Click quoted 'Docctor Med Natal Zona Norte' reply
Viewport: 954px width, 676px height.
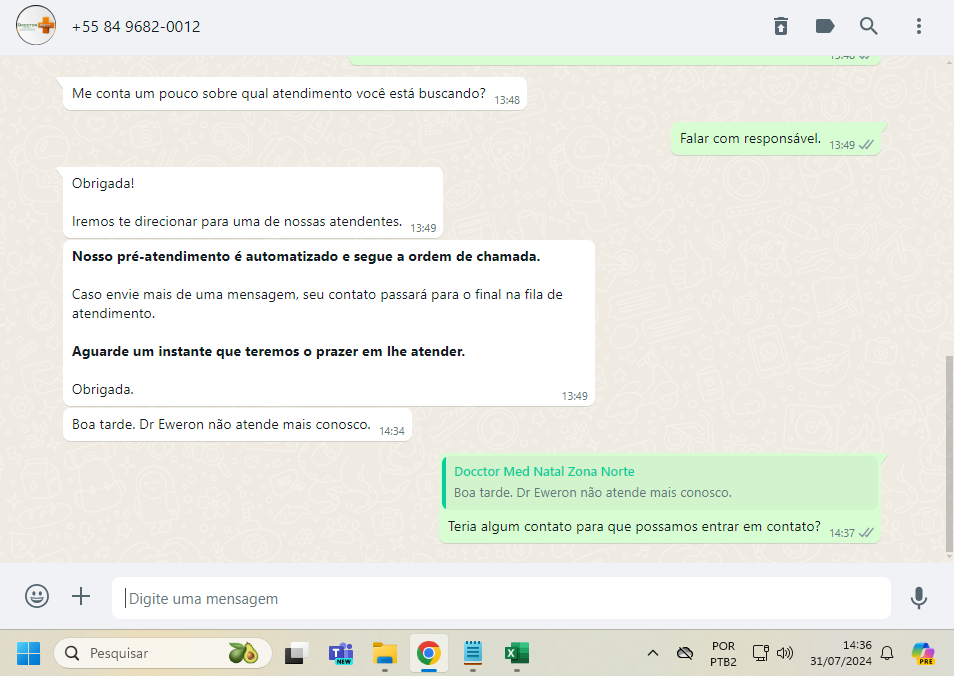tap(660, 482)
